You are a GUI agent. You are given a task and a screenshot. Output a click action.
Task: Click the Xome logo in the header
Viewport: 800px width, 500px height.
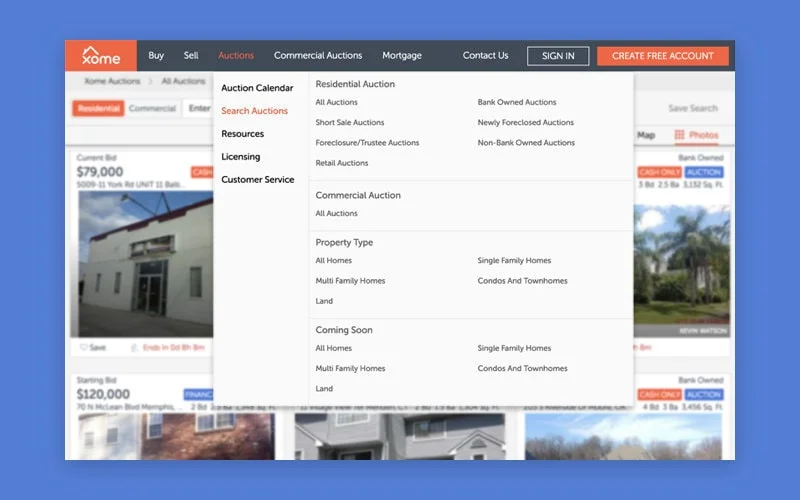click(100, 55)
